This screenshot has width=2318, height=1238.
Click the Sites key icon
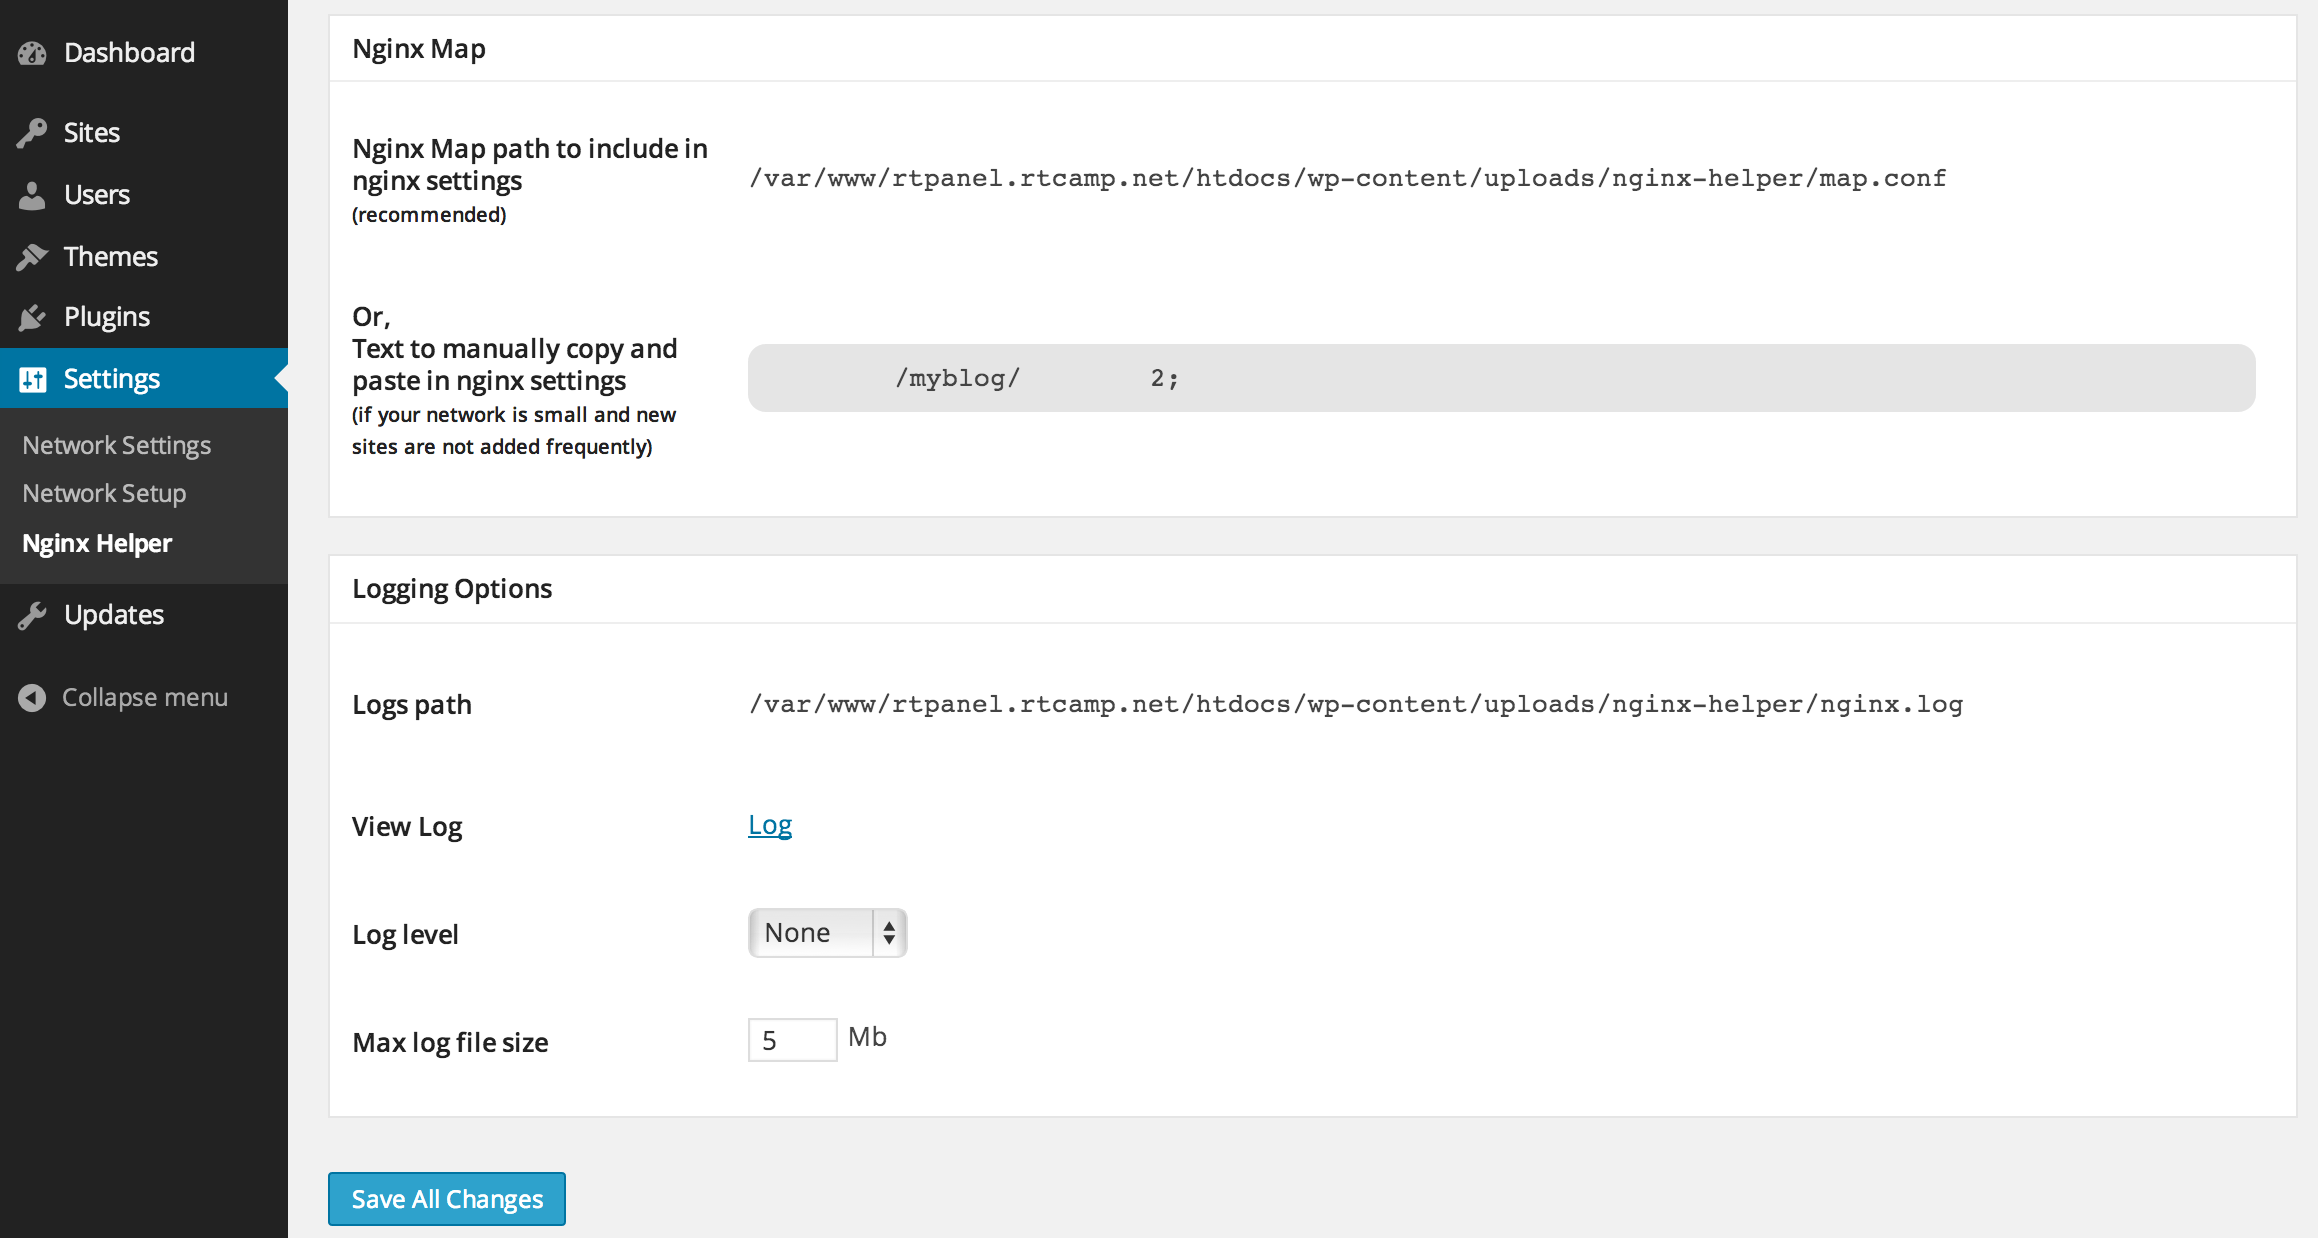[x=32, y=133]
